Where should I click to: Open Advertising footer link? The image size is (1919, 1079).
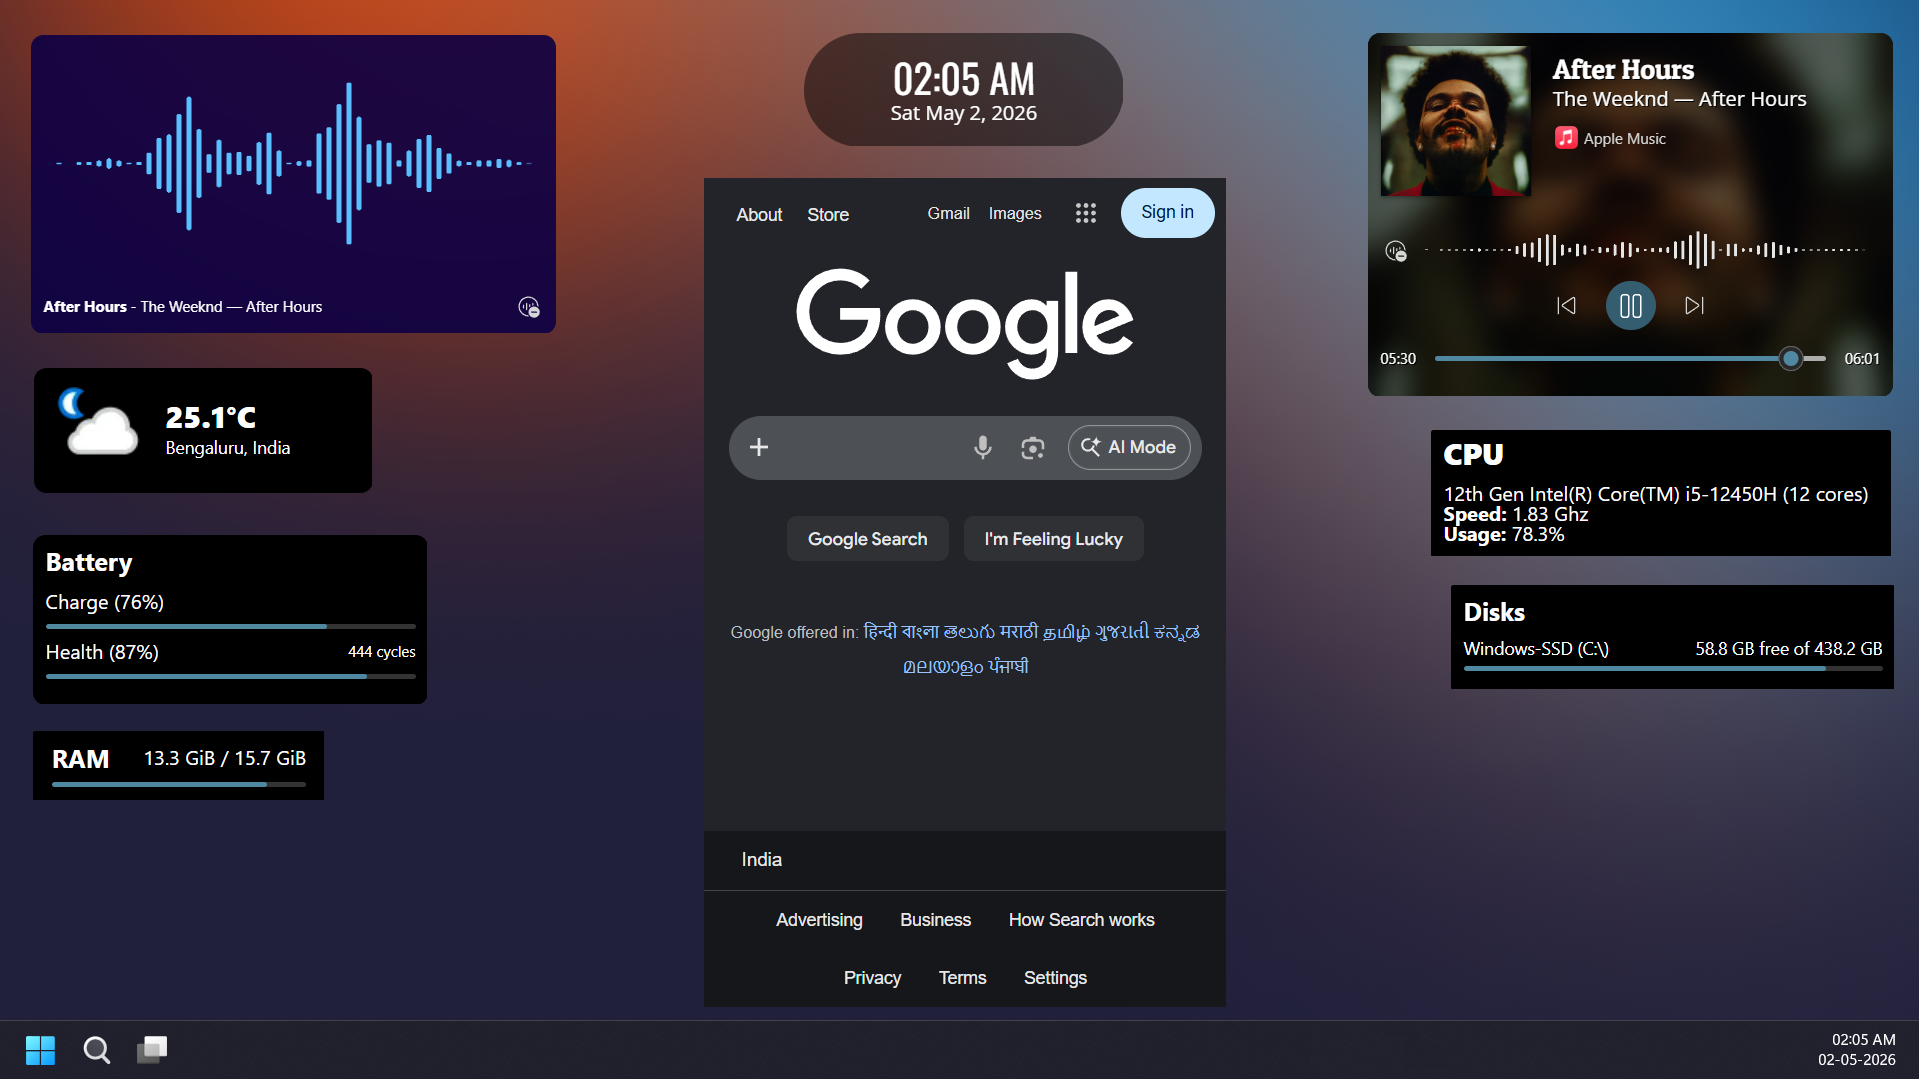point(819,920)
